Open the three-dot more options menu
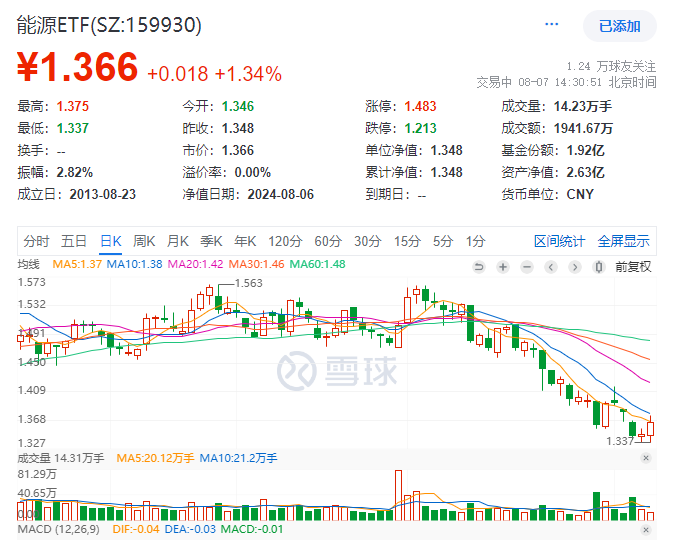The width and height of the screenshot is (675, 540). (x=551, y=25)
